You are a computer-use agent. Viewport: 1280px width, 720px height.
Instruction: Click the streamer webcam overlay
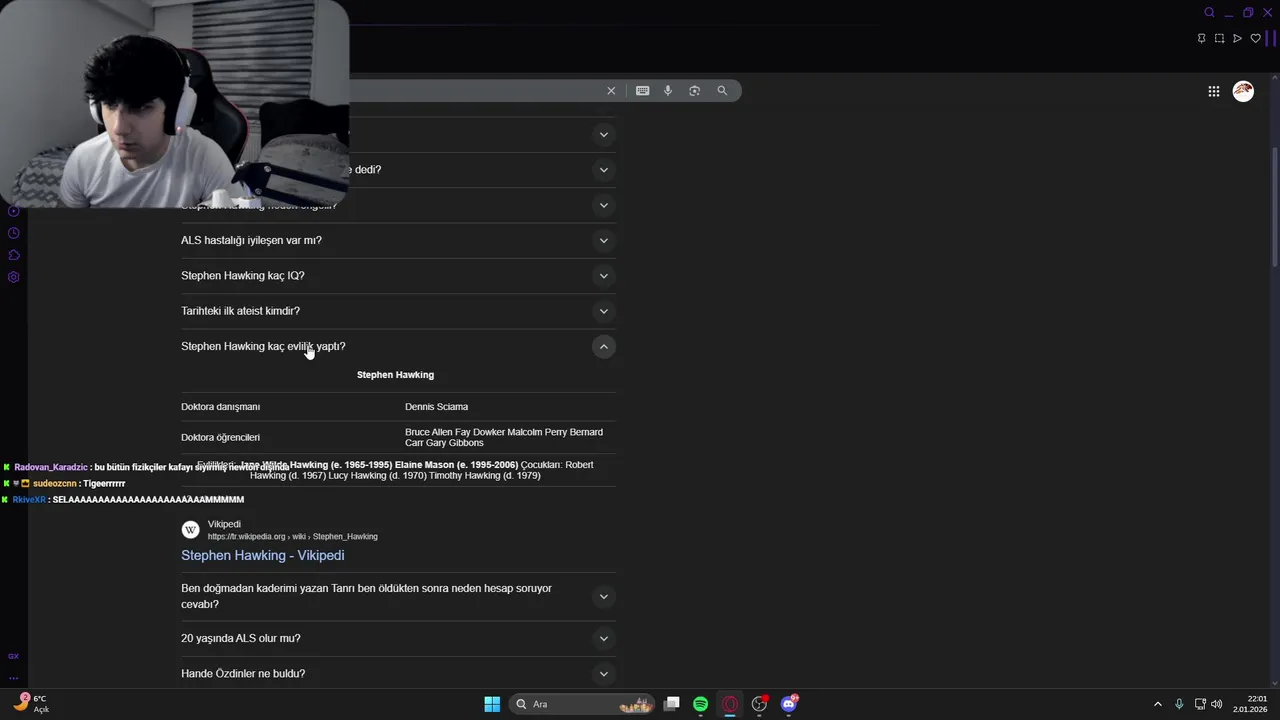pyautogui.click(x=175, y=104)
